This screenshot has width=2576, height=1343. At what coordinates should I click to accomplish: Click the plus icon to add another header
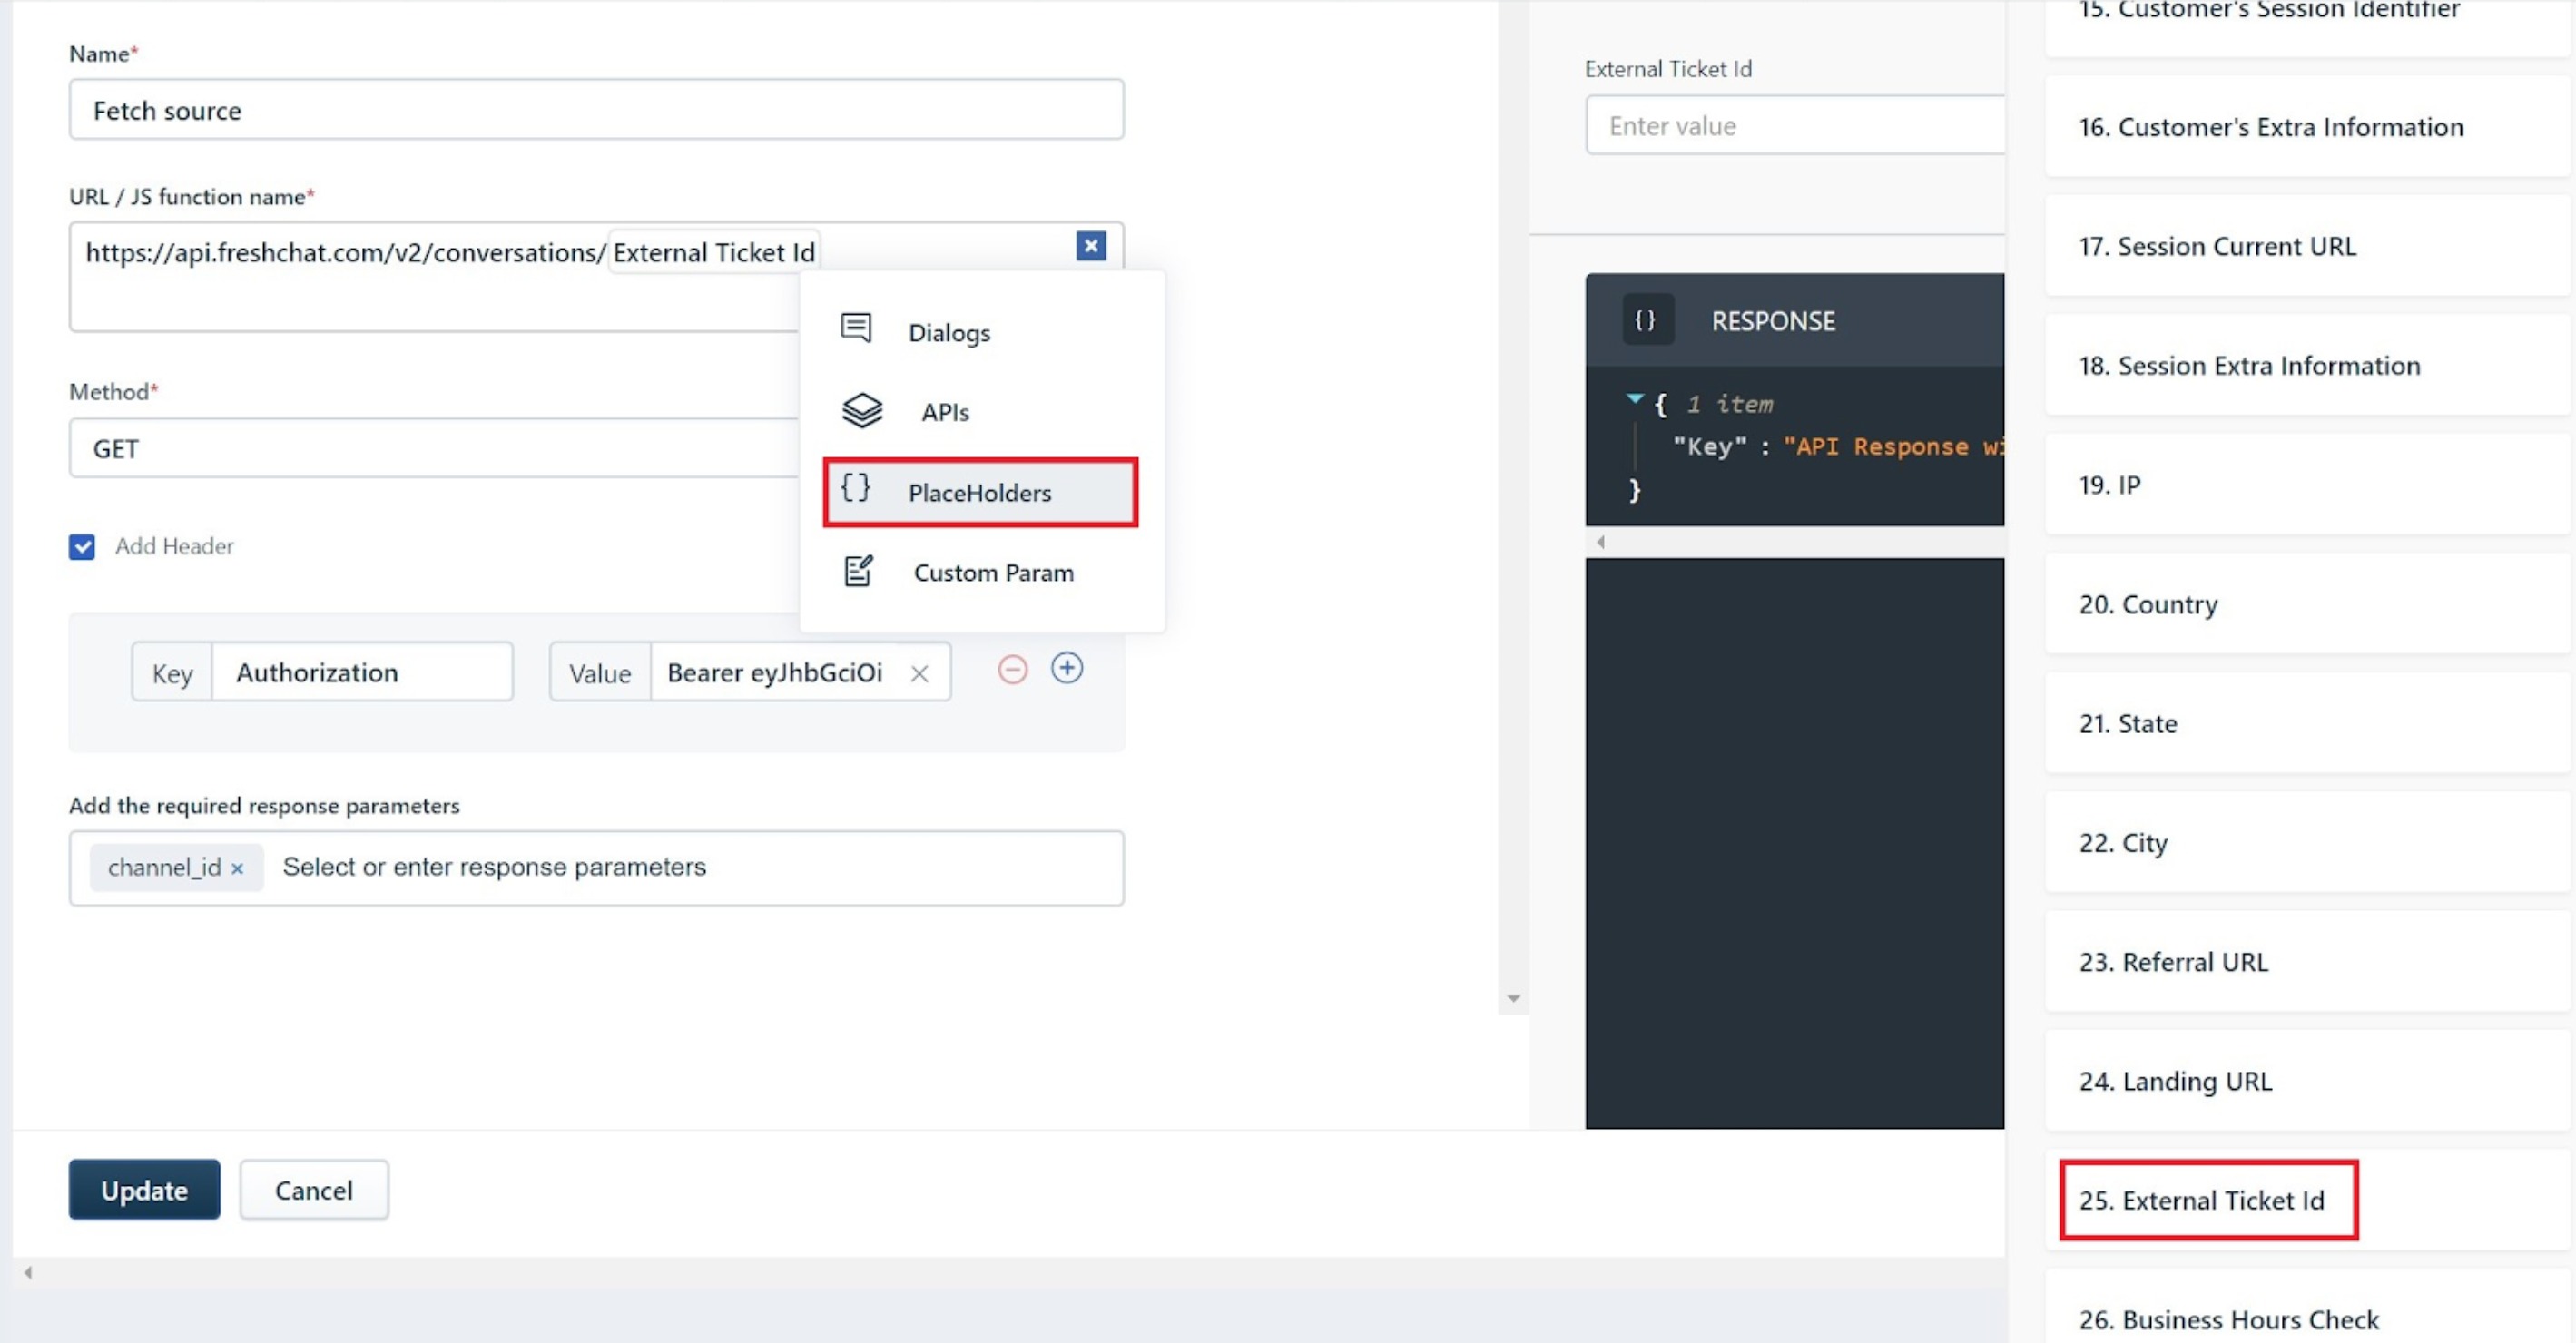pos(1067,668)
